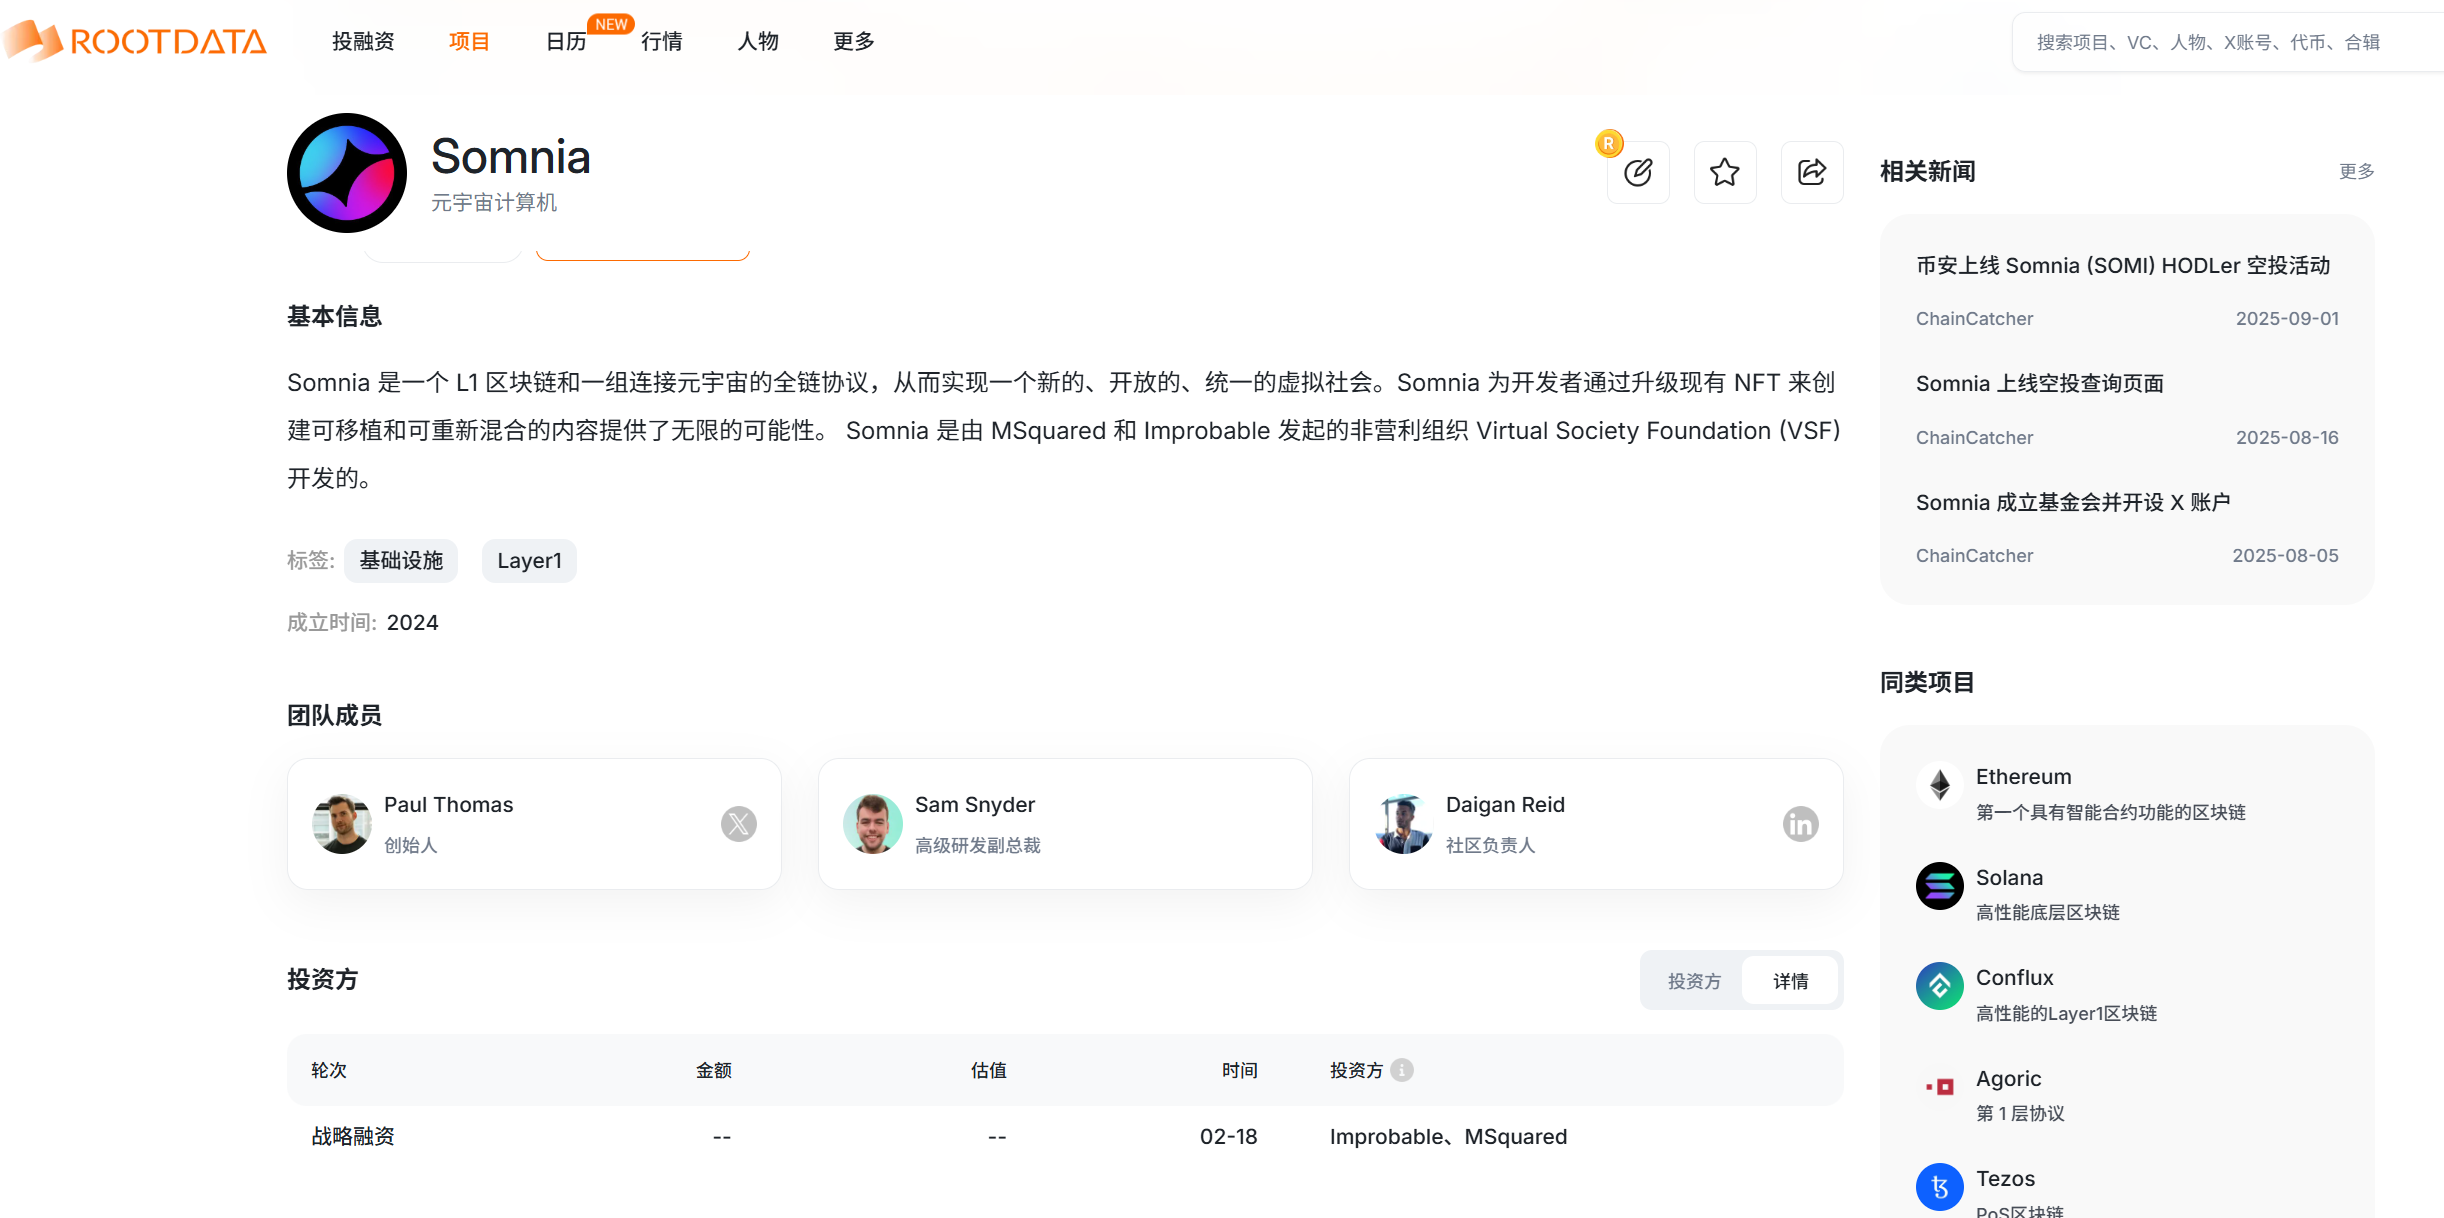The image size is (2444, 1218).
Task: Open the 行情 menu
Action: (x=662, y=41)
